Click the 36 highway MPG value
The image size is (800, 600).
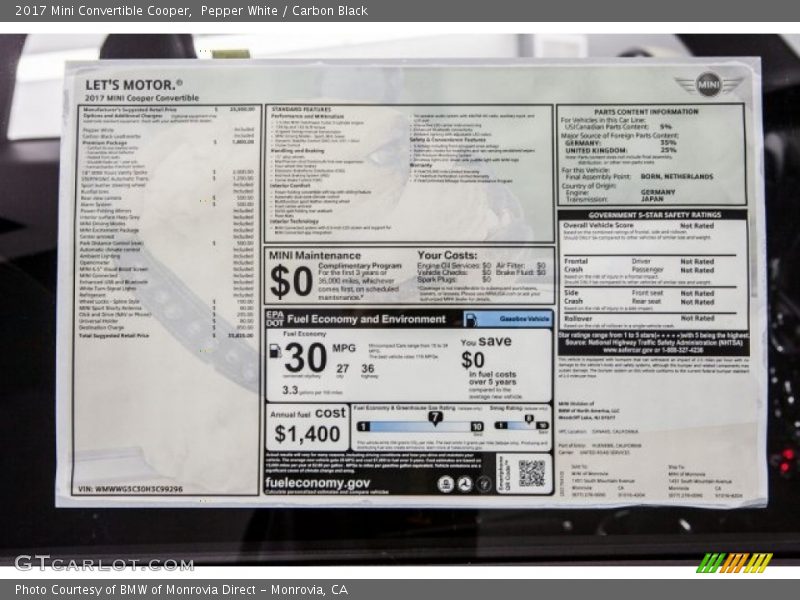pyautogui.click(x=368, y=368)
